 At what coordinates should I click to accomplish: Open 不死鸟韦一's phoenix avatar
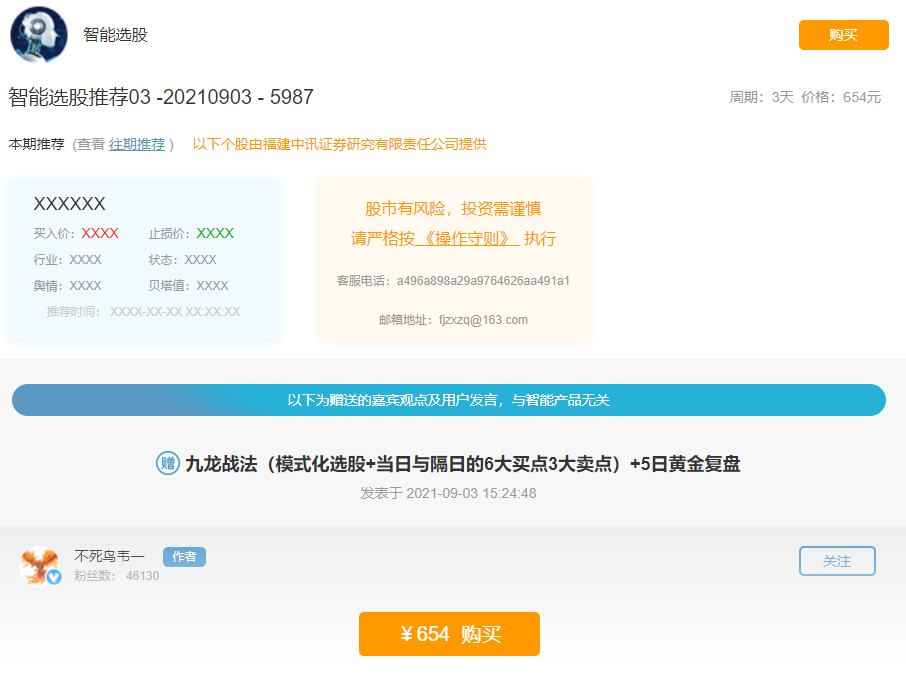pos(39,565)
